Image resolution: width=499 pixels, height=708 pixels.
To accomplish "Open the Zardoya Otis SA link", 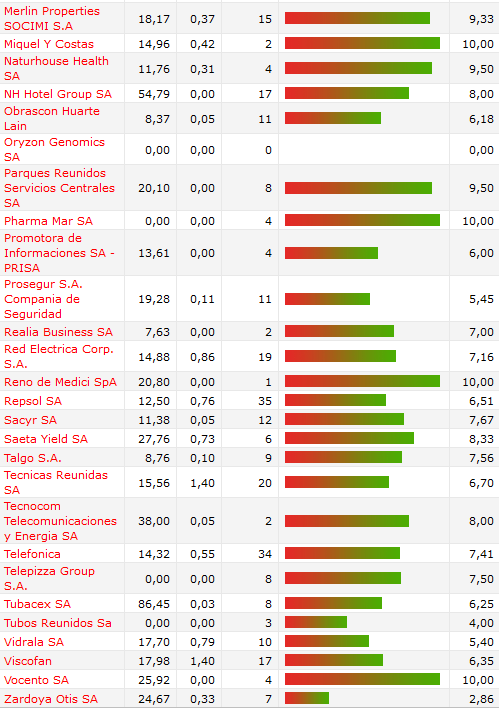I will (51, 699).
